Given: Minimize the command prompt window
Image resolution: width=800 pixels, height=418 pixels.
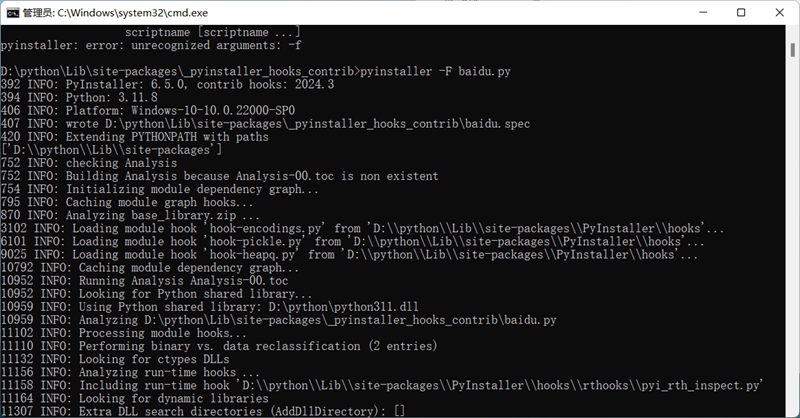Looking at the screenshot, I should point(703,12).
